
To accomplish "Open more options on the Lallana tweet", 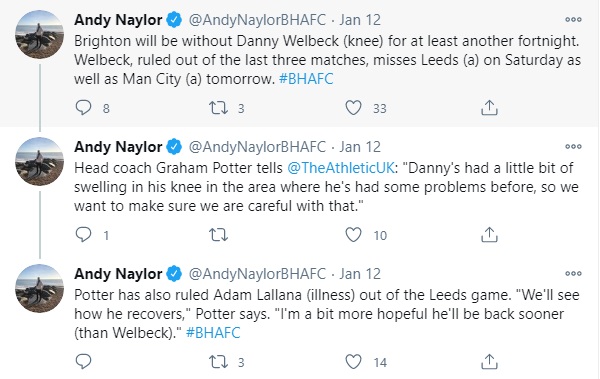I will tap(573, 274).
